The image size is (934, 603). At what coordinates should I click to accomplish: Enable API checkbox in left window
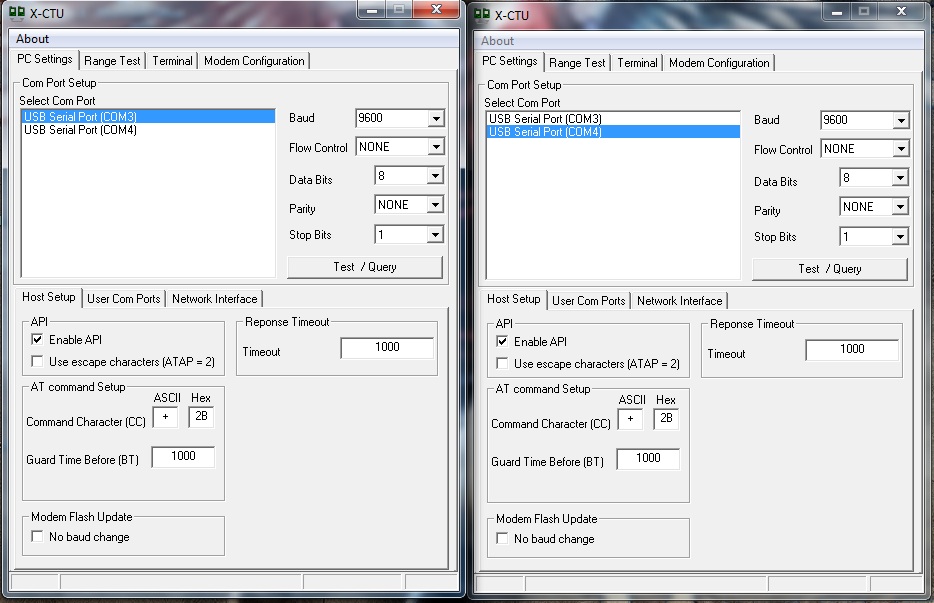click(x=37, y=340)
